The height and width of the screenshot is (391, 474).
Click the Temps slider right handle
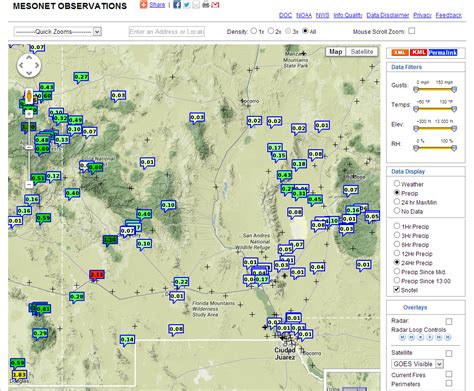coord(454,109)
